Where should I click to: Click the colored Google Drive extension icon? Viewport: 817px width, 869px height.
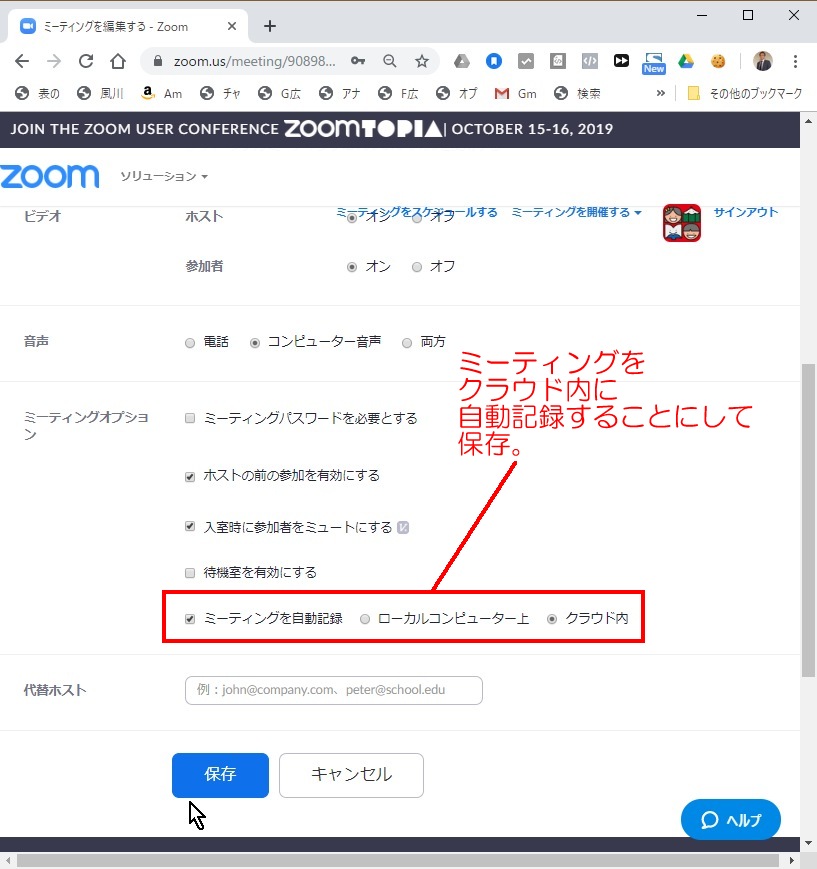[x=686, y=61]
